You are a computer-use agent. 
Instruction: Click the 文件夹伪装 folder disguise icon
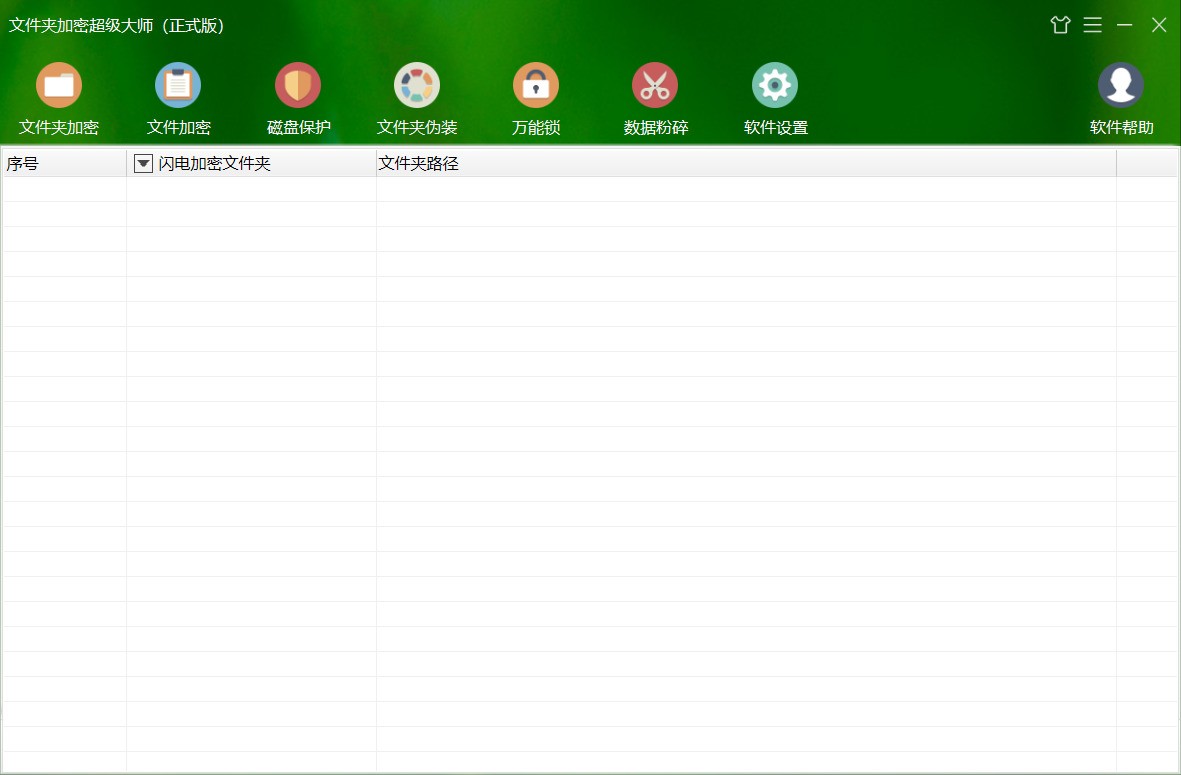417,86
